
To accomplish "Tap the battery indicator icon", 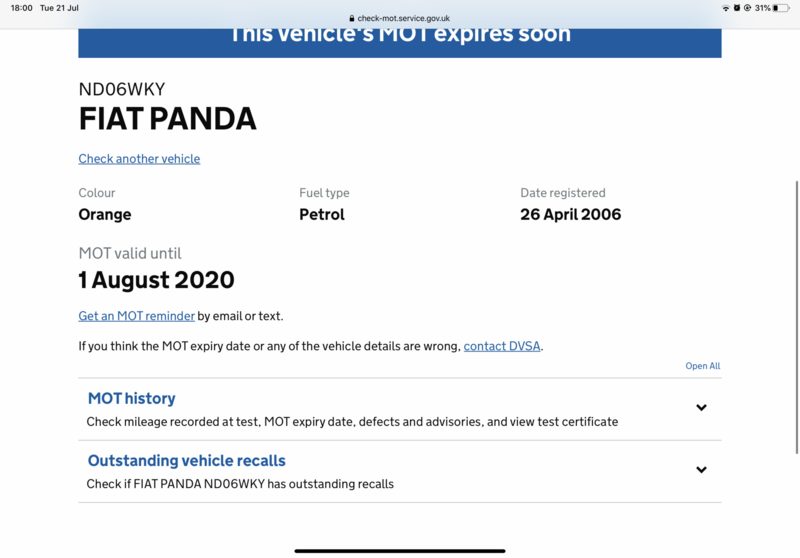I will (781, 8).
